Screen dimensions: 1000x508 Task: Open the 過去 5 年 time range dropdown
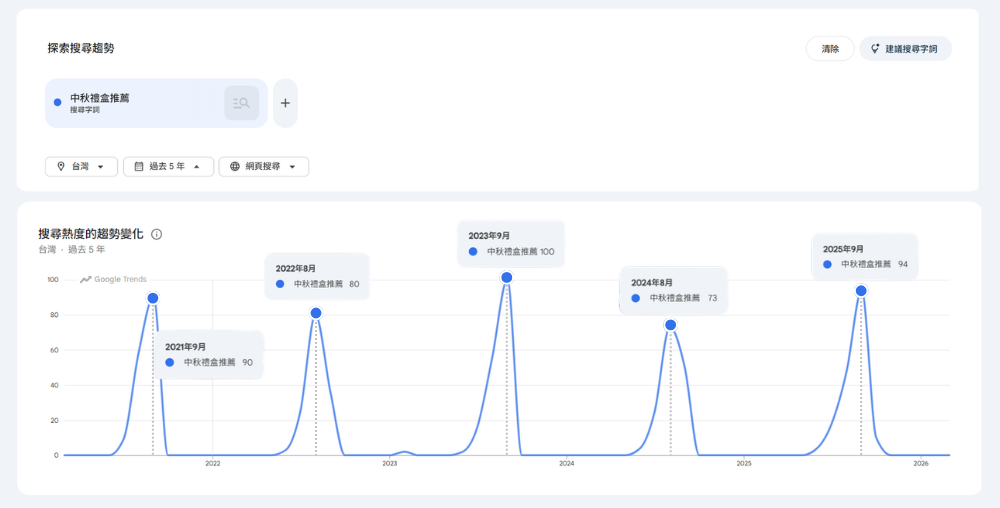[168, 166]
